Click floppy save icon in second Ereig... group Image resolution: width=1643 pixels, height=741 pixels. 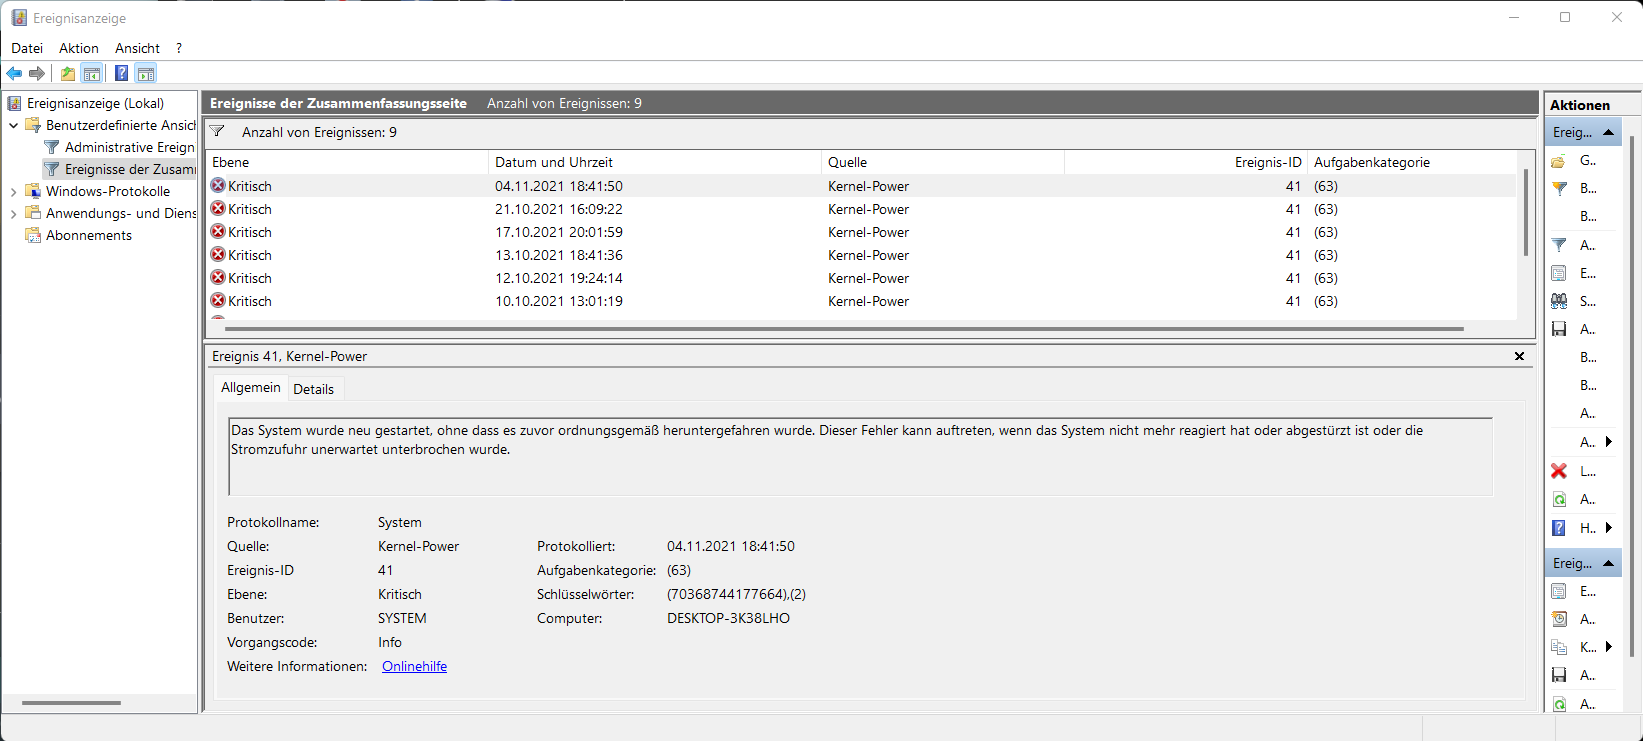pos(1559,675)
